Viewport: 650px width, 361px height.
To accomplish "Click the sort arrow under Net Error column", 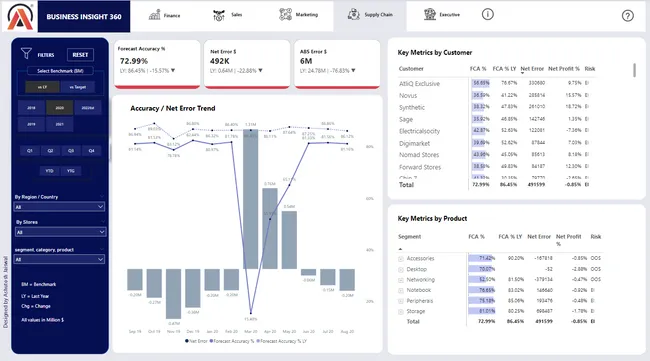I will [522, 73].
